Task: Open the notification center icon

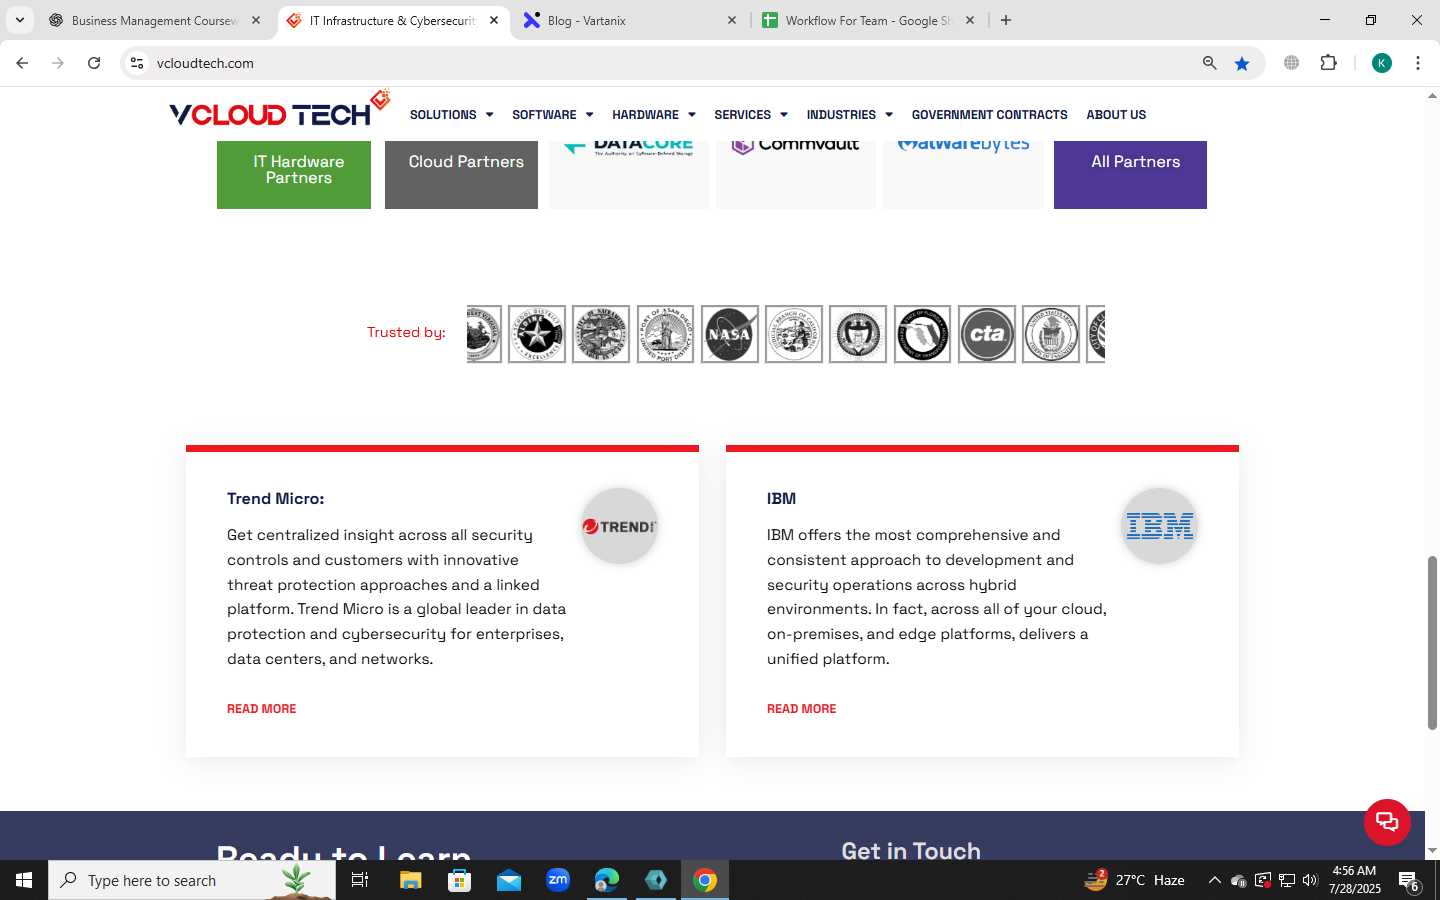Action: click(x=1408, y=881)
